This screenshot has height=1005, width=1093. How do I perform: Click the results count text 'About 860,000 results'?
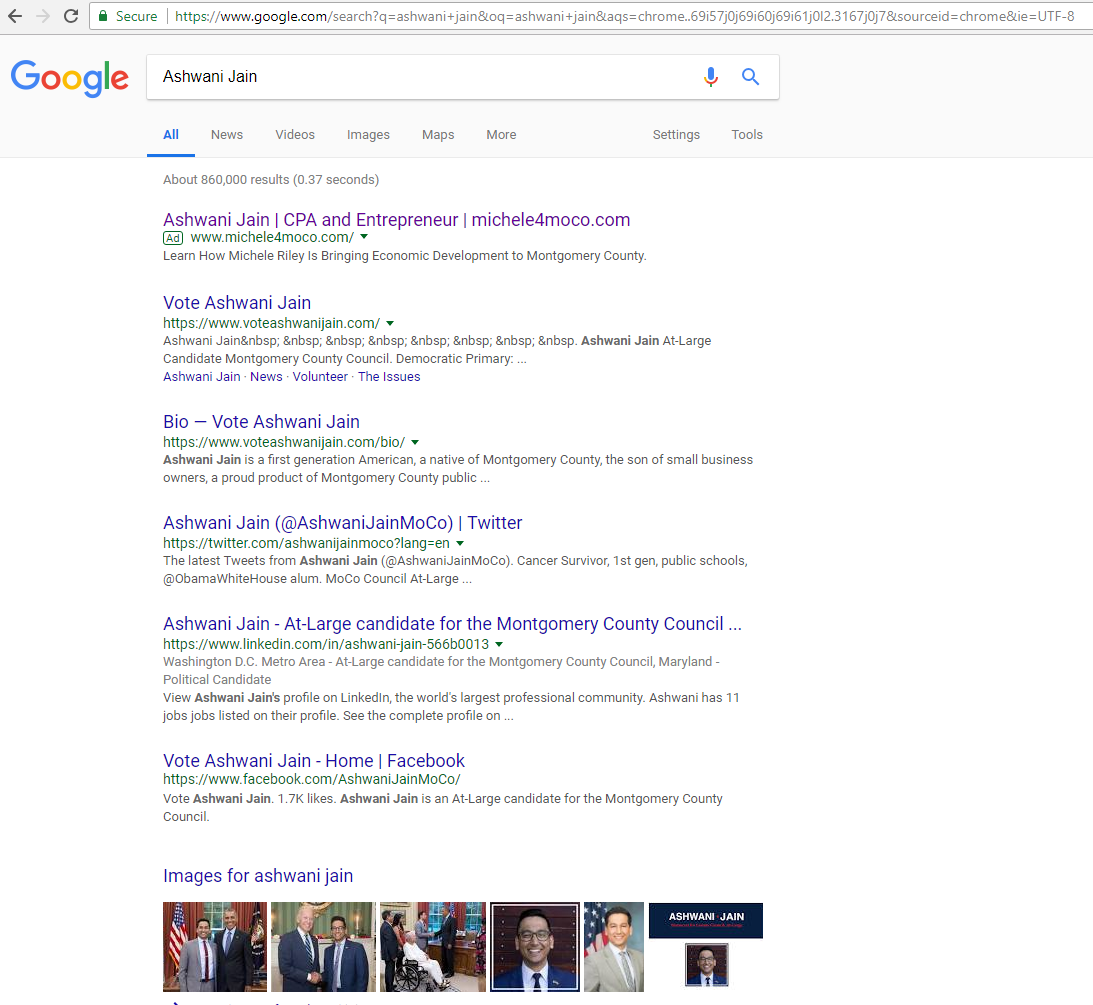(226, 179)
